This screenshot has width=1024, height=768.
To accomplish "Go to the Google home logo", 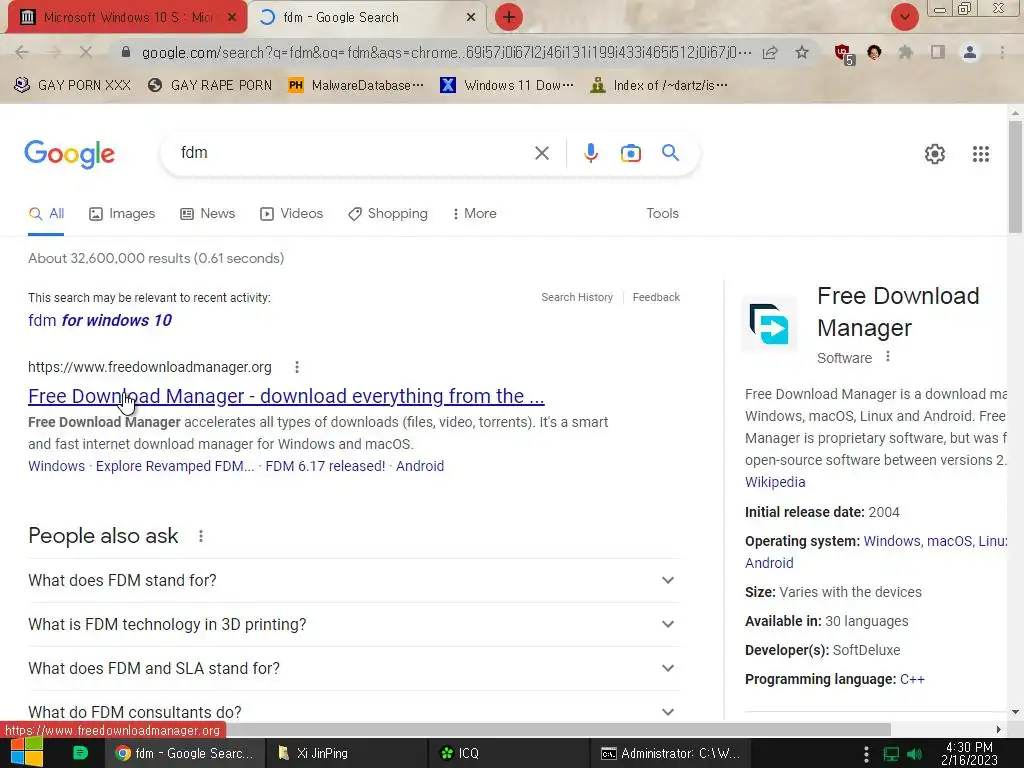I will click(69, 154).
